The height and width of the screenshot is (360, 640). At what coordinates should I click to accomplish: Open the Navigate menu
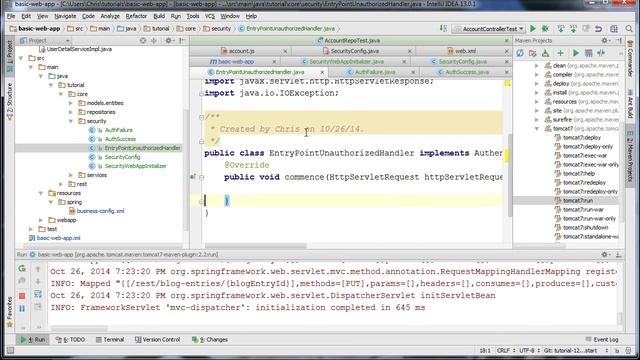coord(65,16)
